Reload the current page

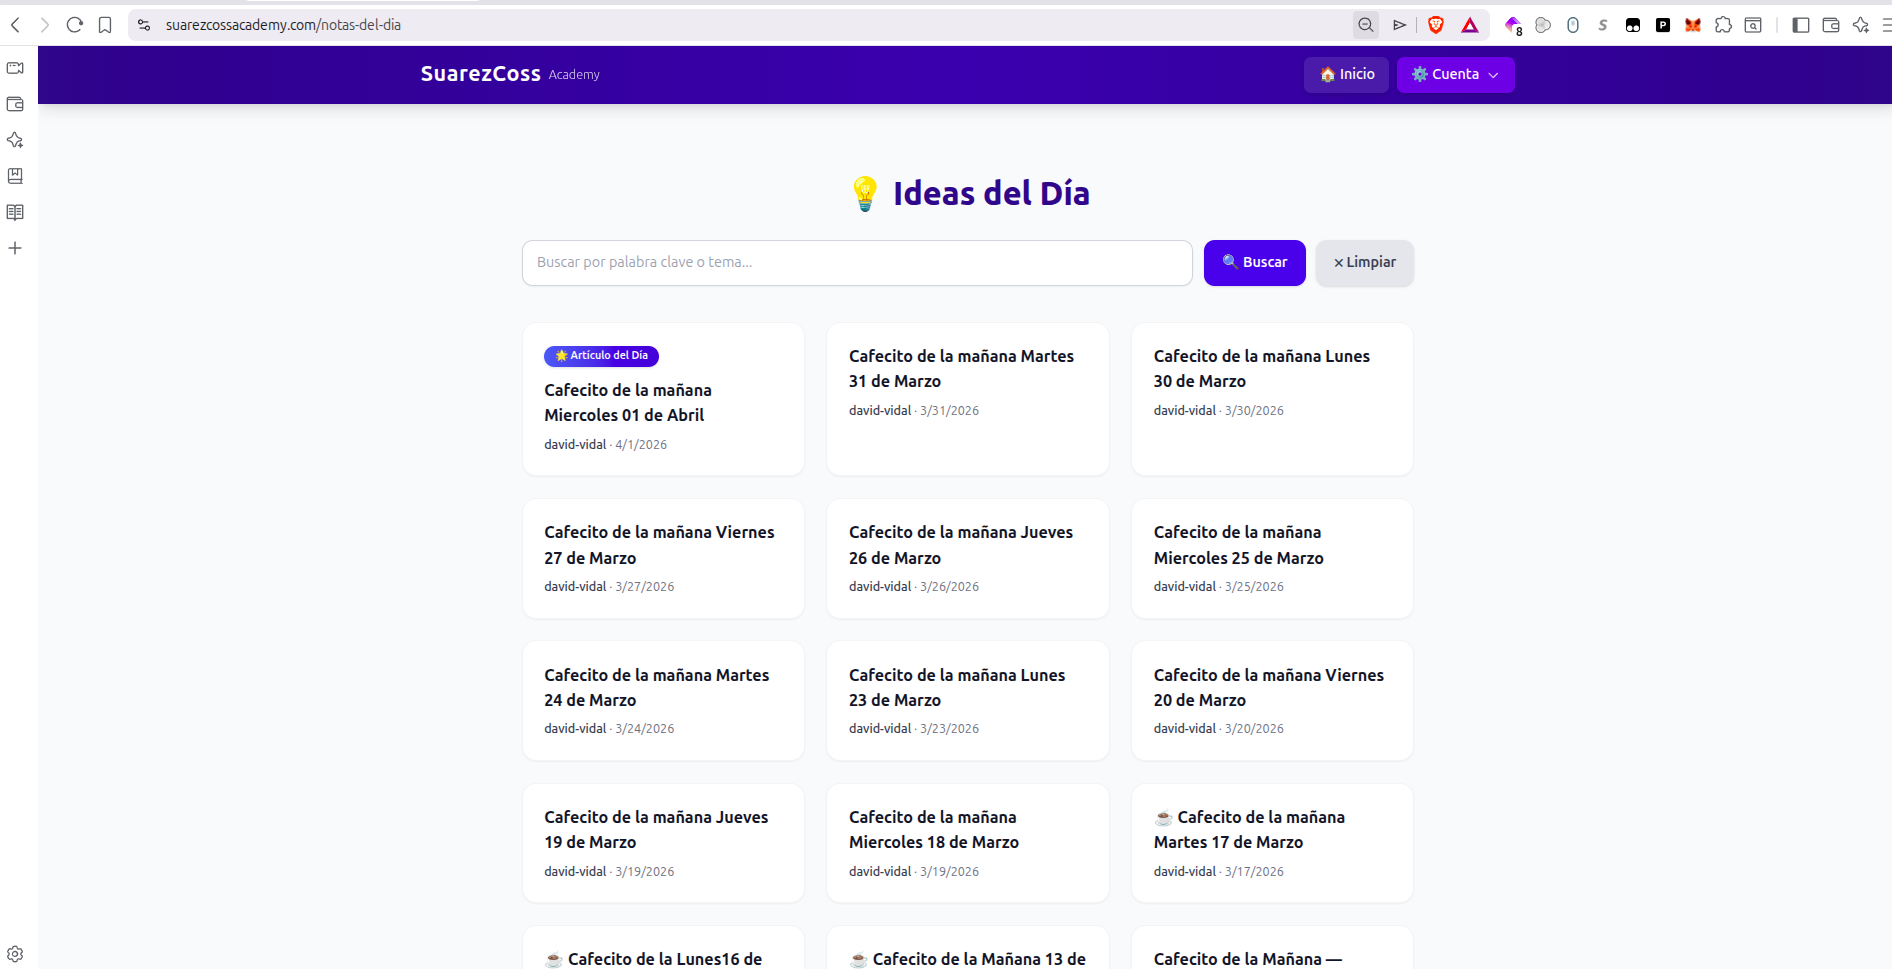coord(74,25)
